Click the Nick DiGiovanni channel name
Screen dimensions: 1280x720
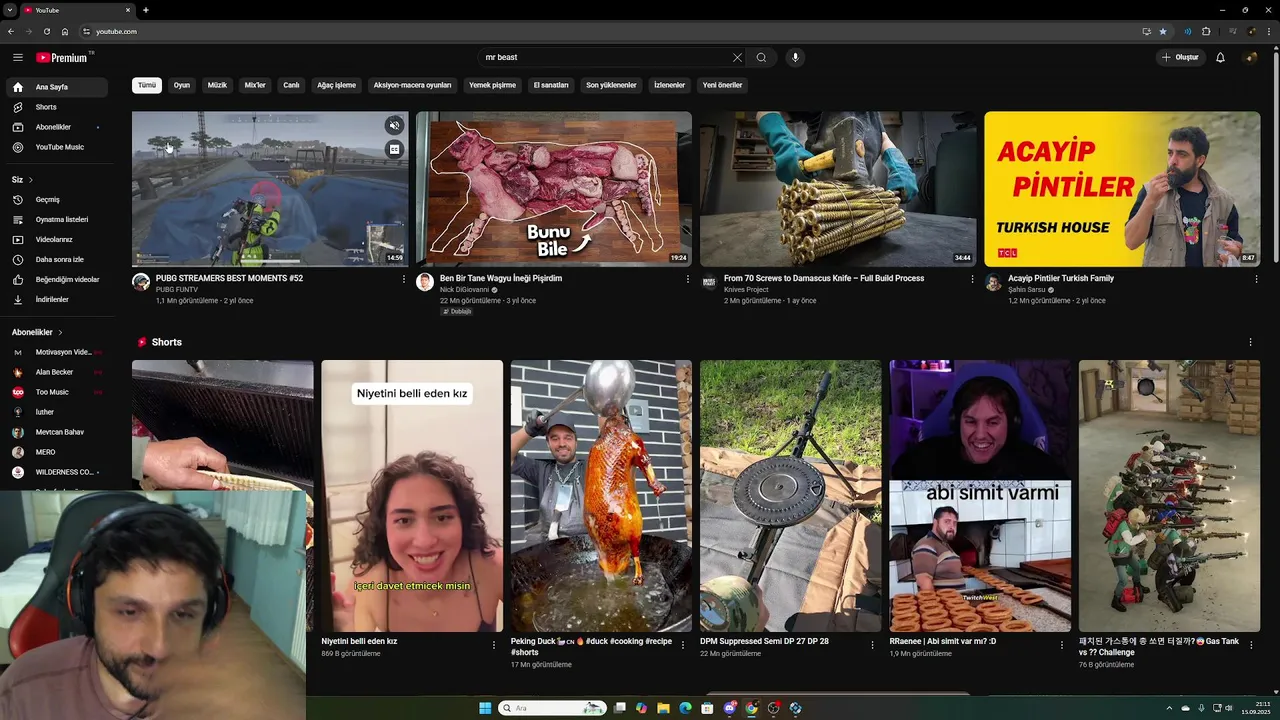point(464,290)
